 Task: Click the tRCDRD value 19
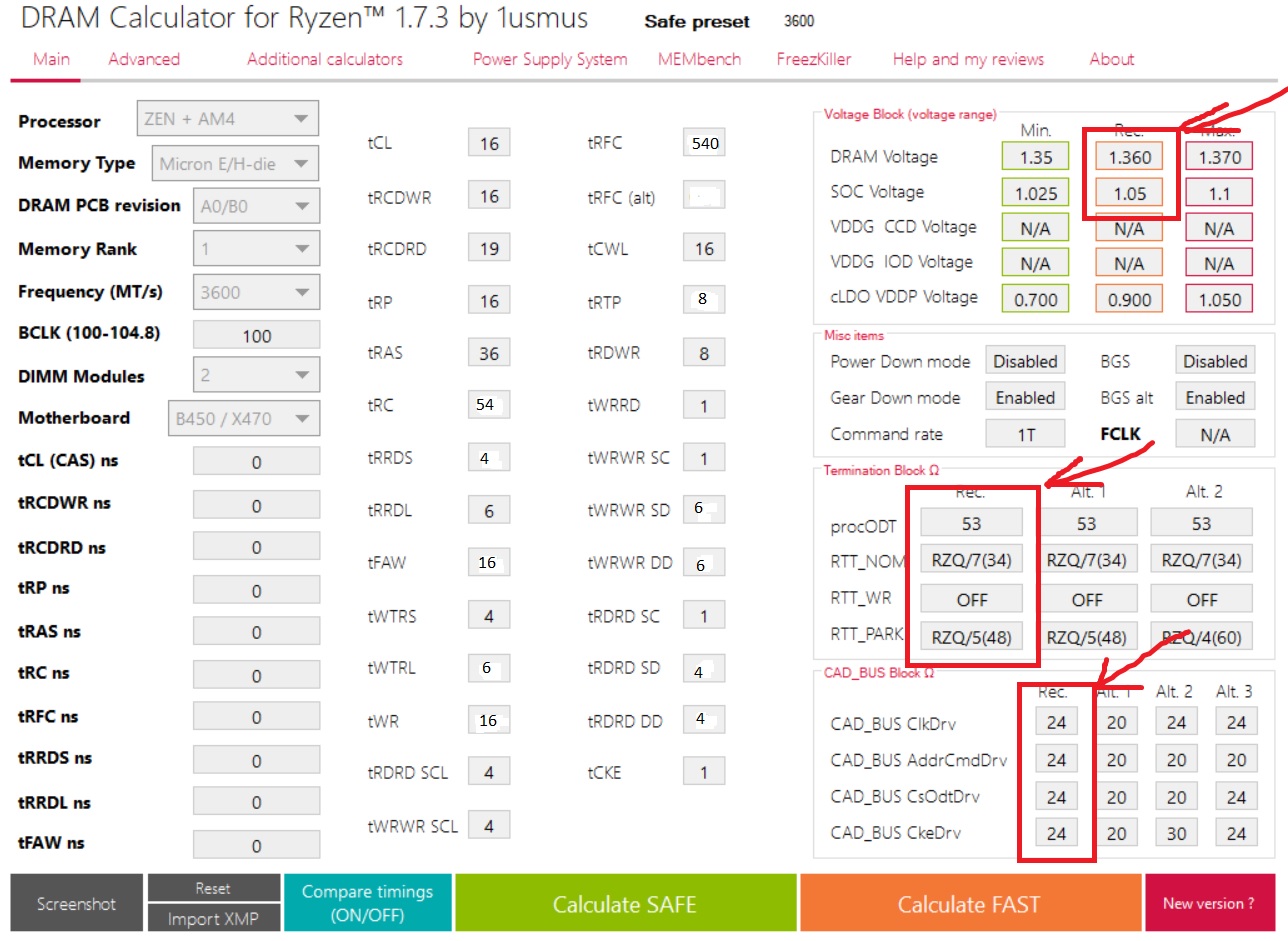[489, 249]
